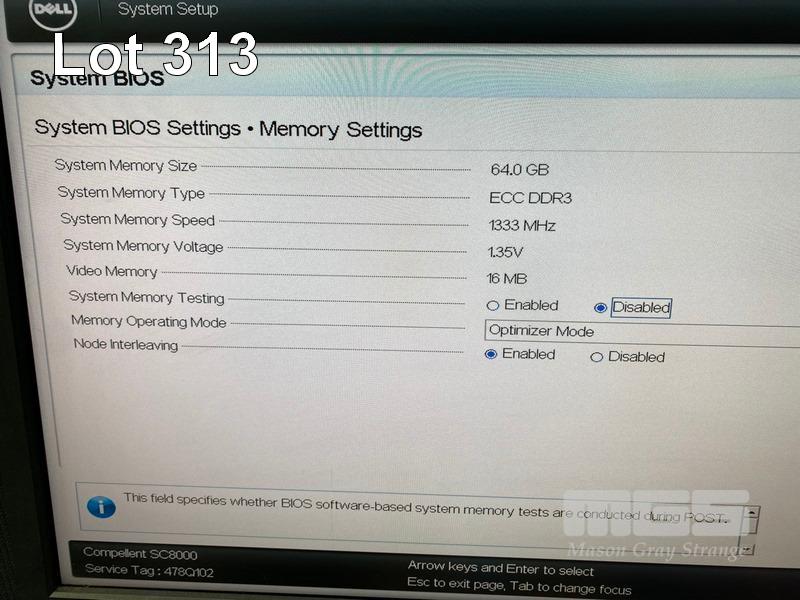Disable Node Interleaving radio button
This screenshot has width=800, height=600.
596,357
